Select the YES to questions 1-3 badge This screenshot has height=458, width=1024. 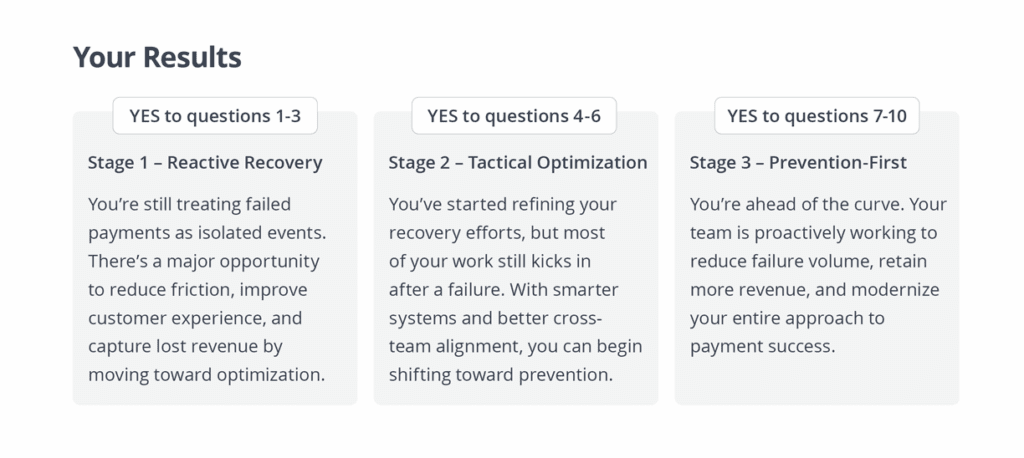215,116
